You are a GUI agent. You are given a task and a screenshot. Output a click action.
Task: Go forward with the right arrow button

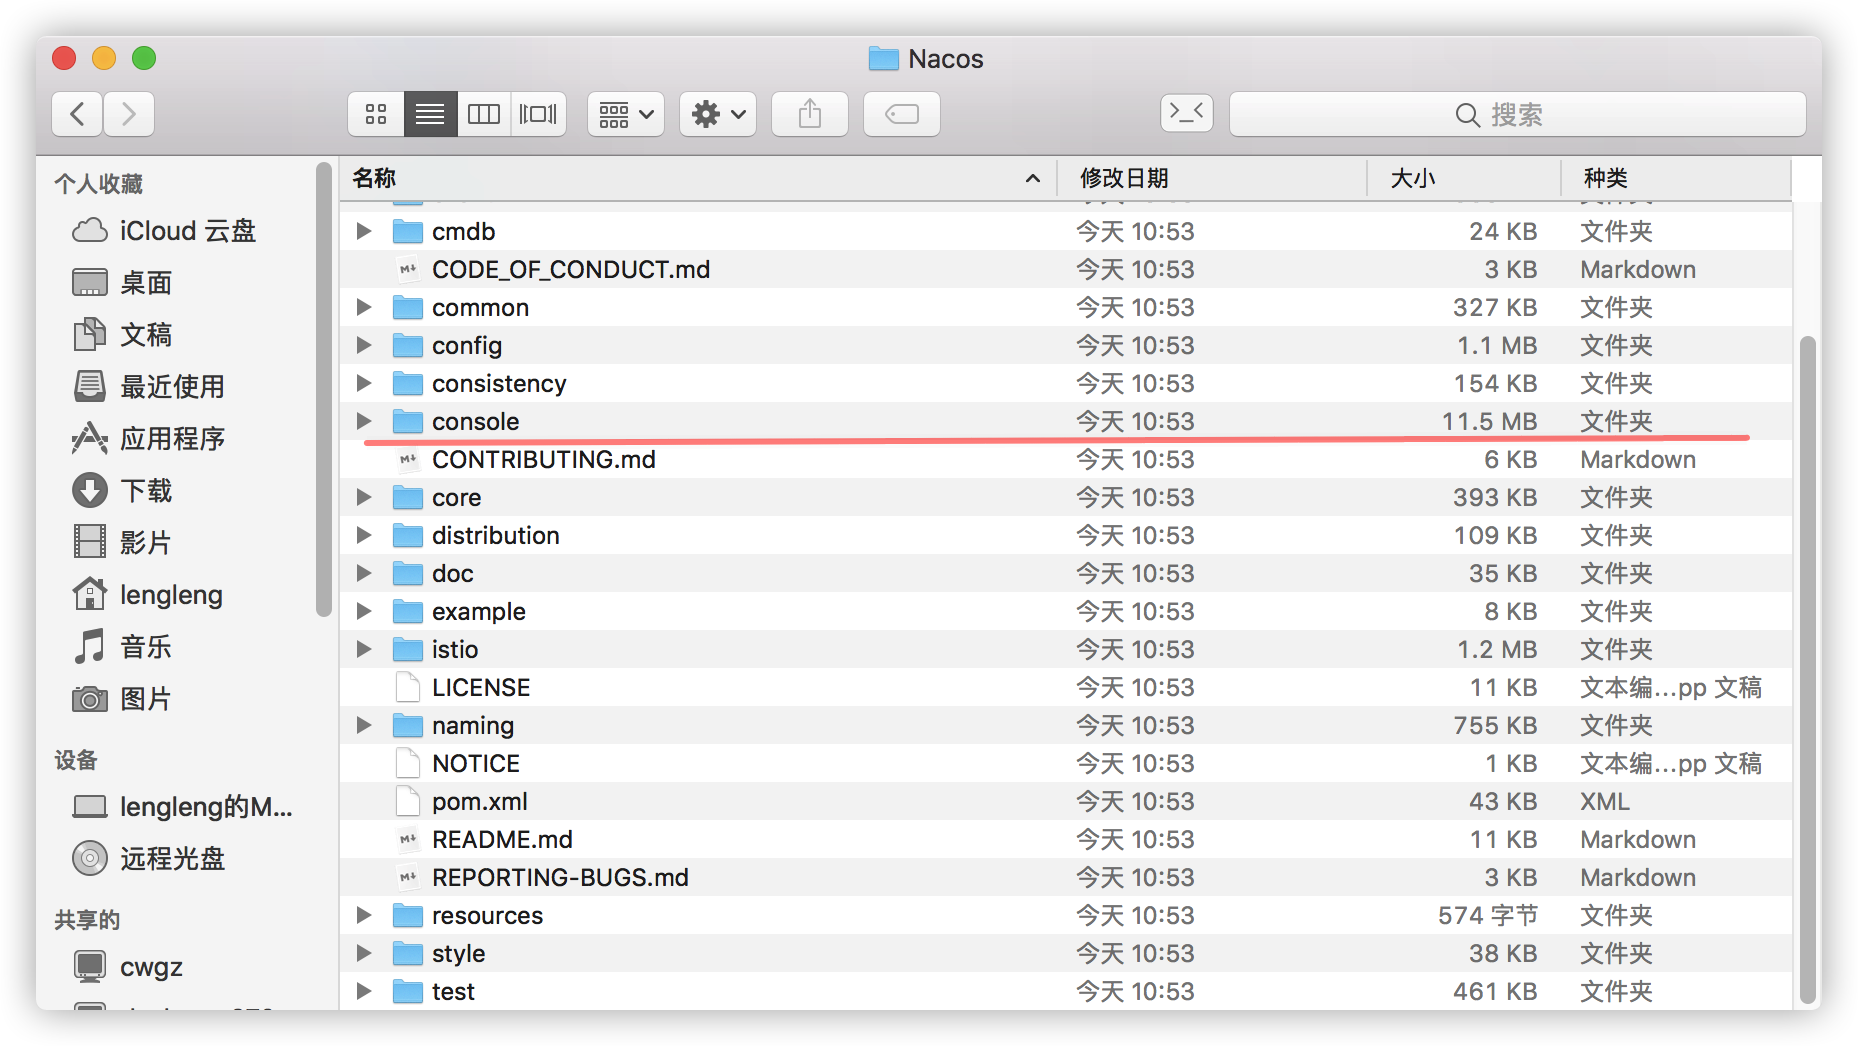click(x=129, y=114)
